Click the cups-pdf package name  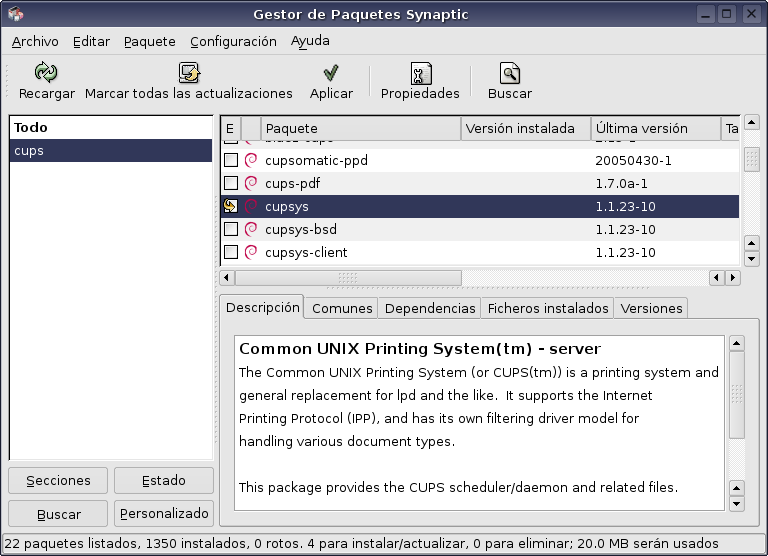pyautogui.click(x=292, y=184)
